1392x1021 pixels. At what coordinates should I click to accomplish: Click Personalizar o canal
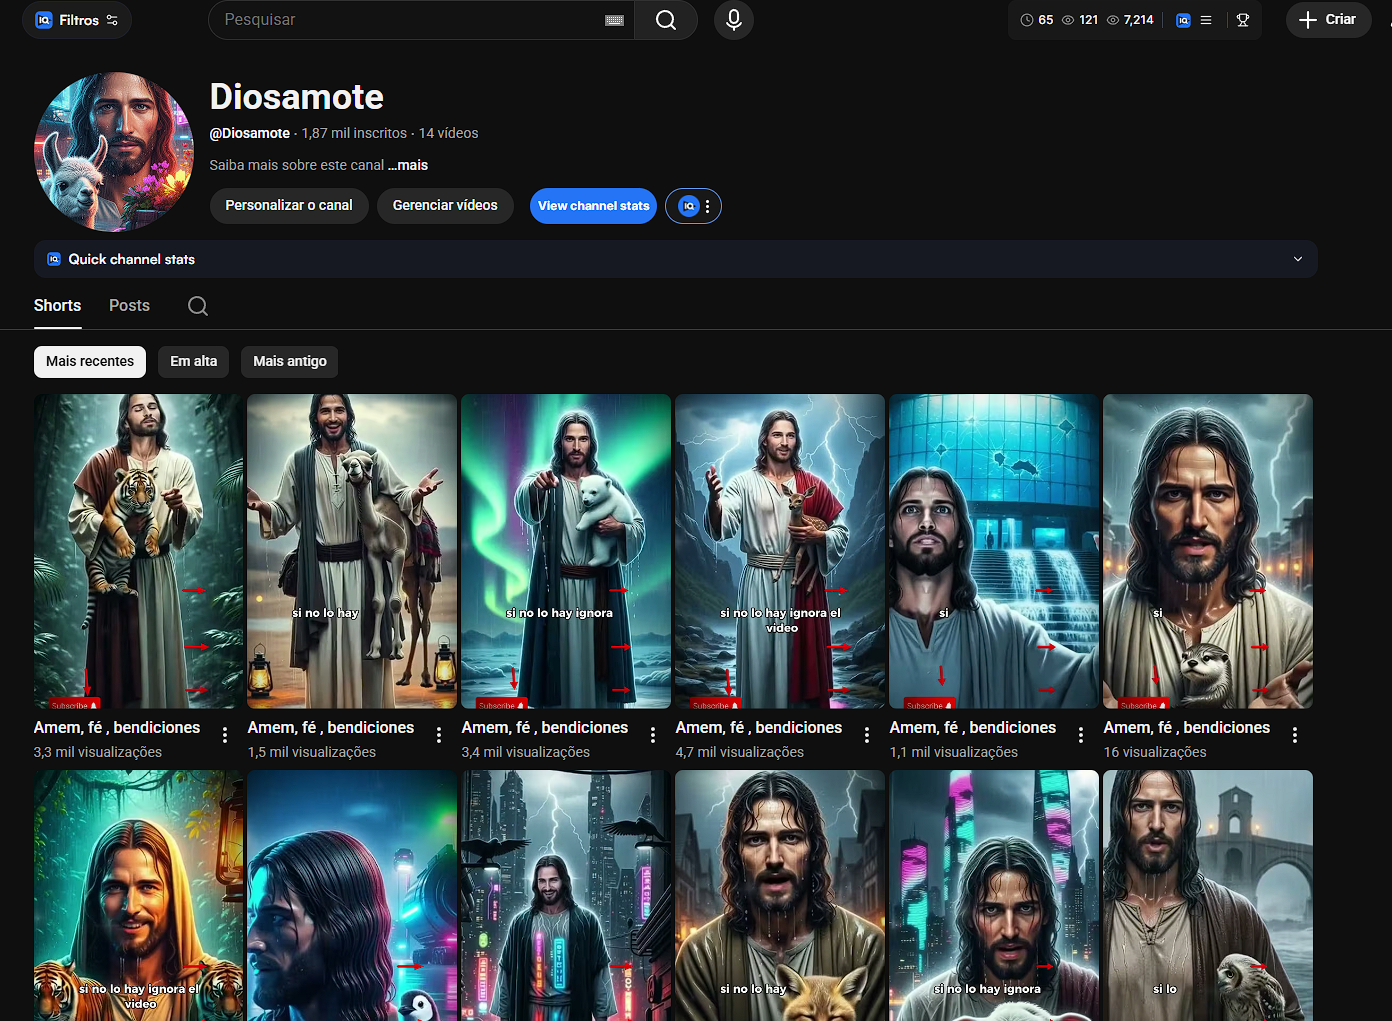point(289,206)
